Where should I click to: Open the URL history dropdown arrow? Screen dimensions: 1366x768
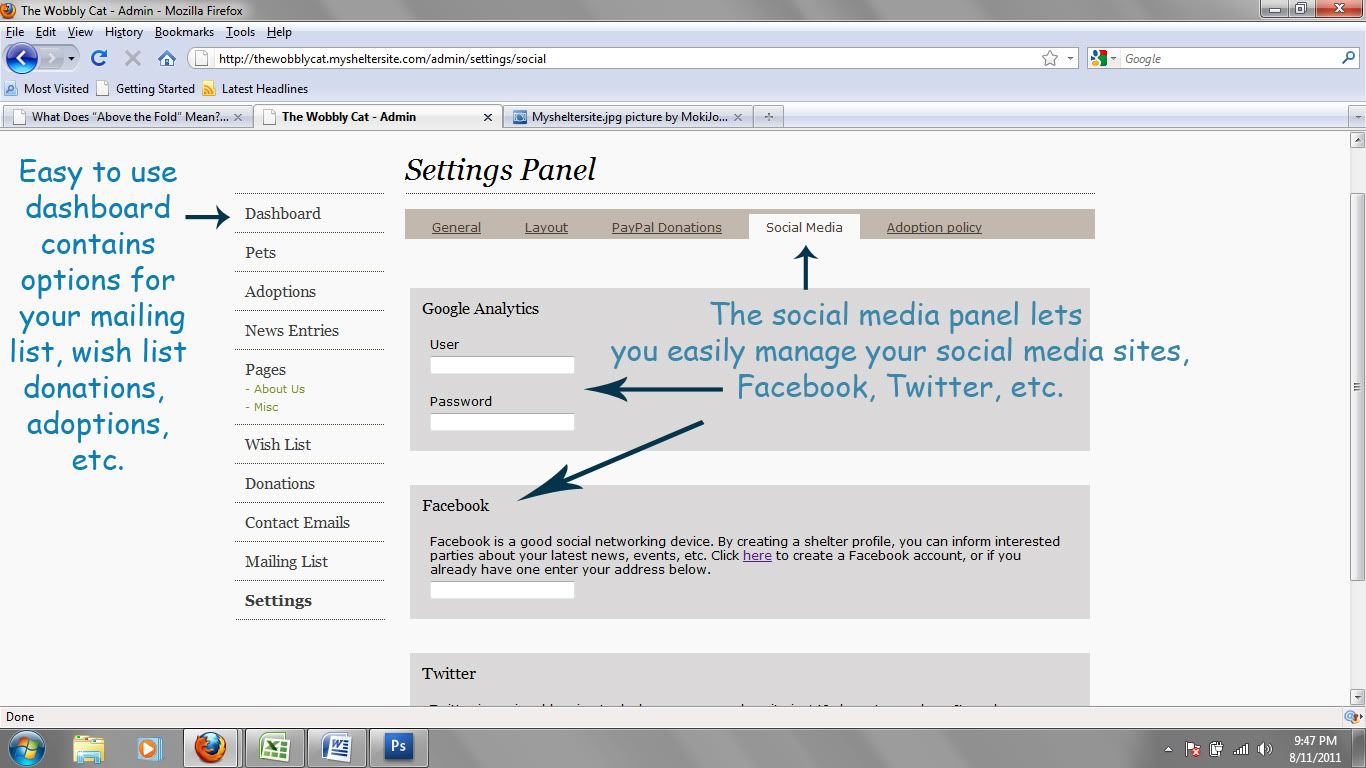coord(1070,58)
